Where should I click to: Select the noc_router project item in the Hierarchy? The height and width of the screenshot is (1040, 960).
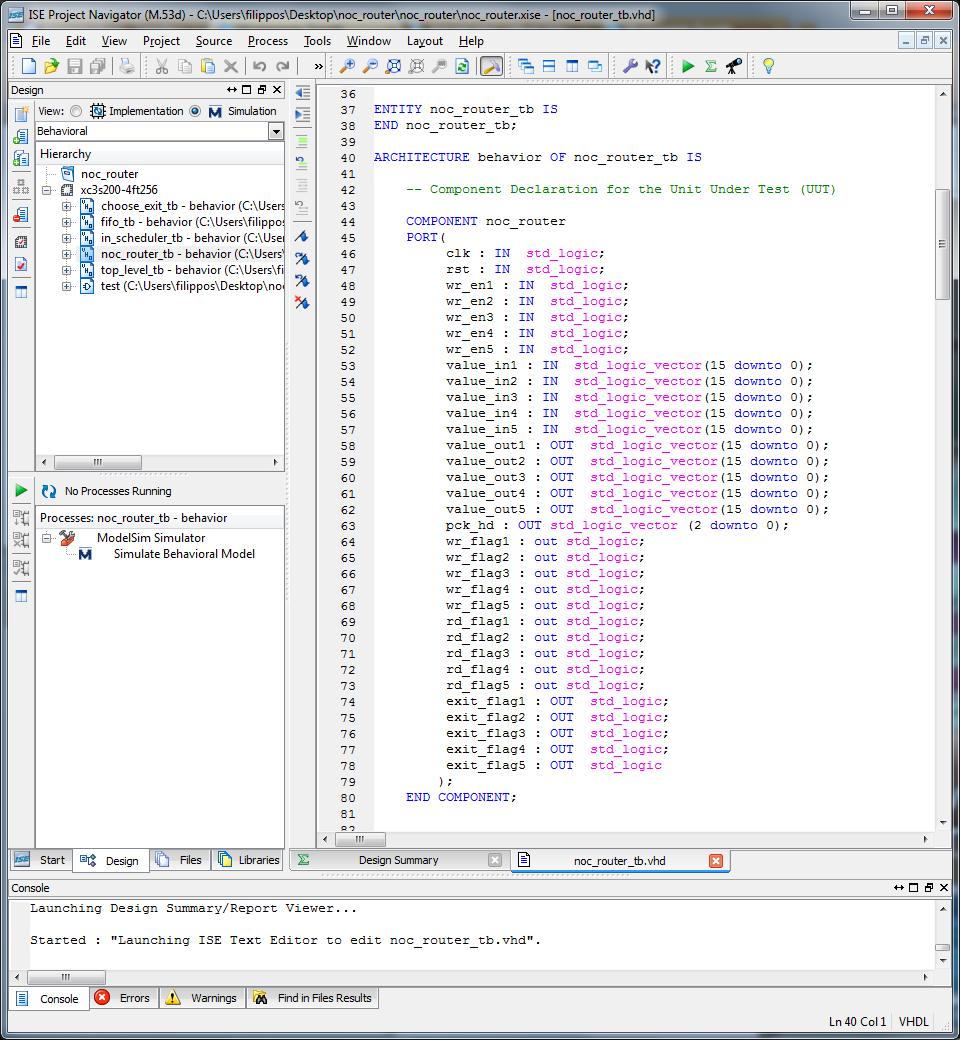[109, 174]
